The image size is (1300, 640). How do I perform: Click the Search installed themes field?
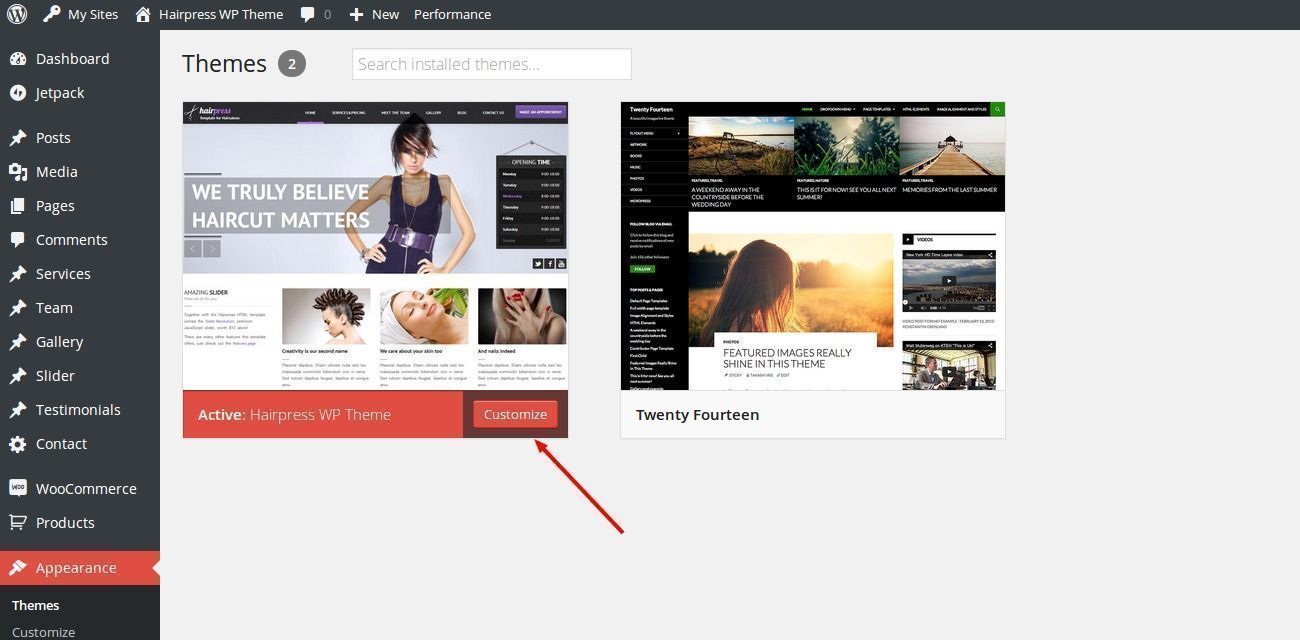click(491, 64)
